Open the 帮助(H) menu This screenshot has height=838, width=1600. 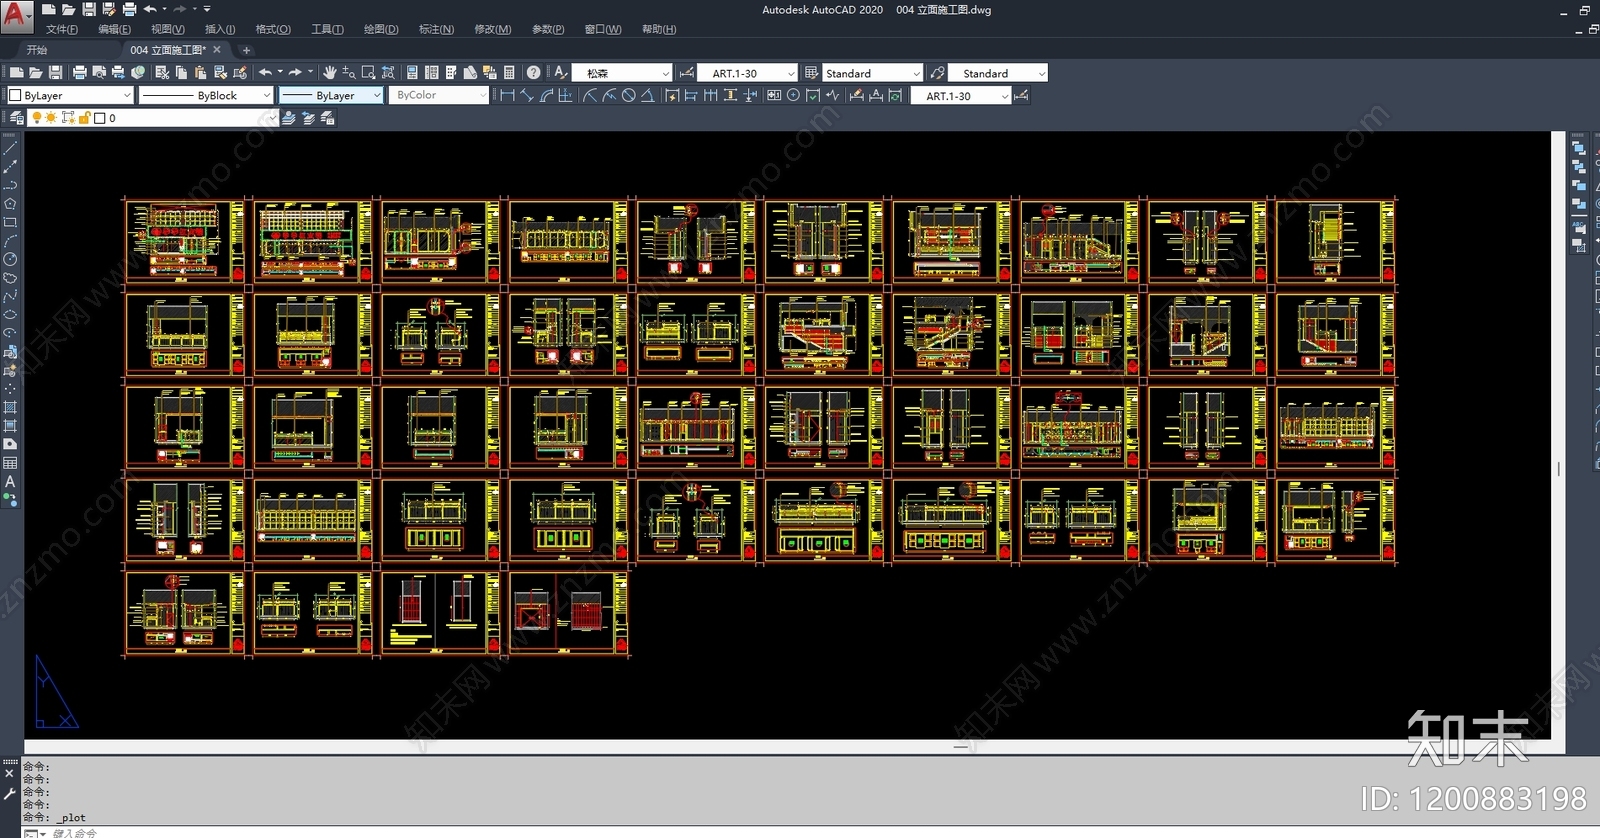tap(659, 29)
